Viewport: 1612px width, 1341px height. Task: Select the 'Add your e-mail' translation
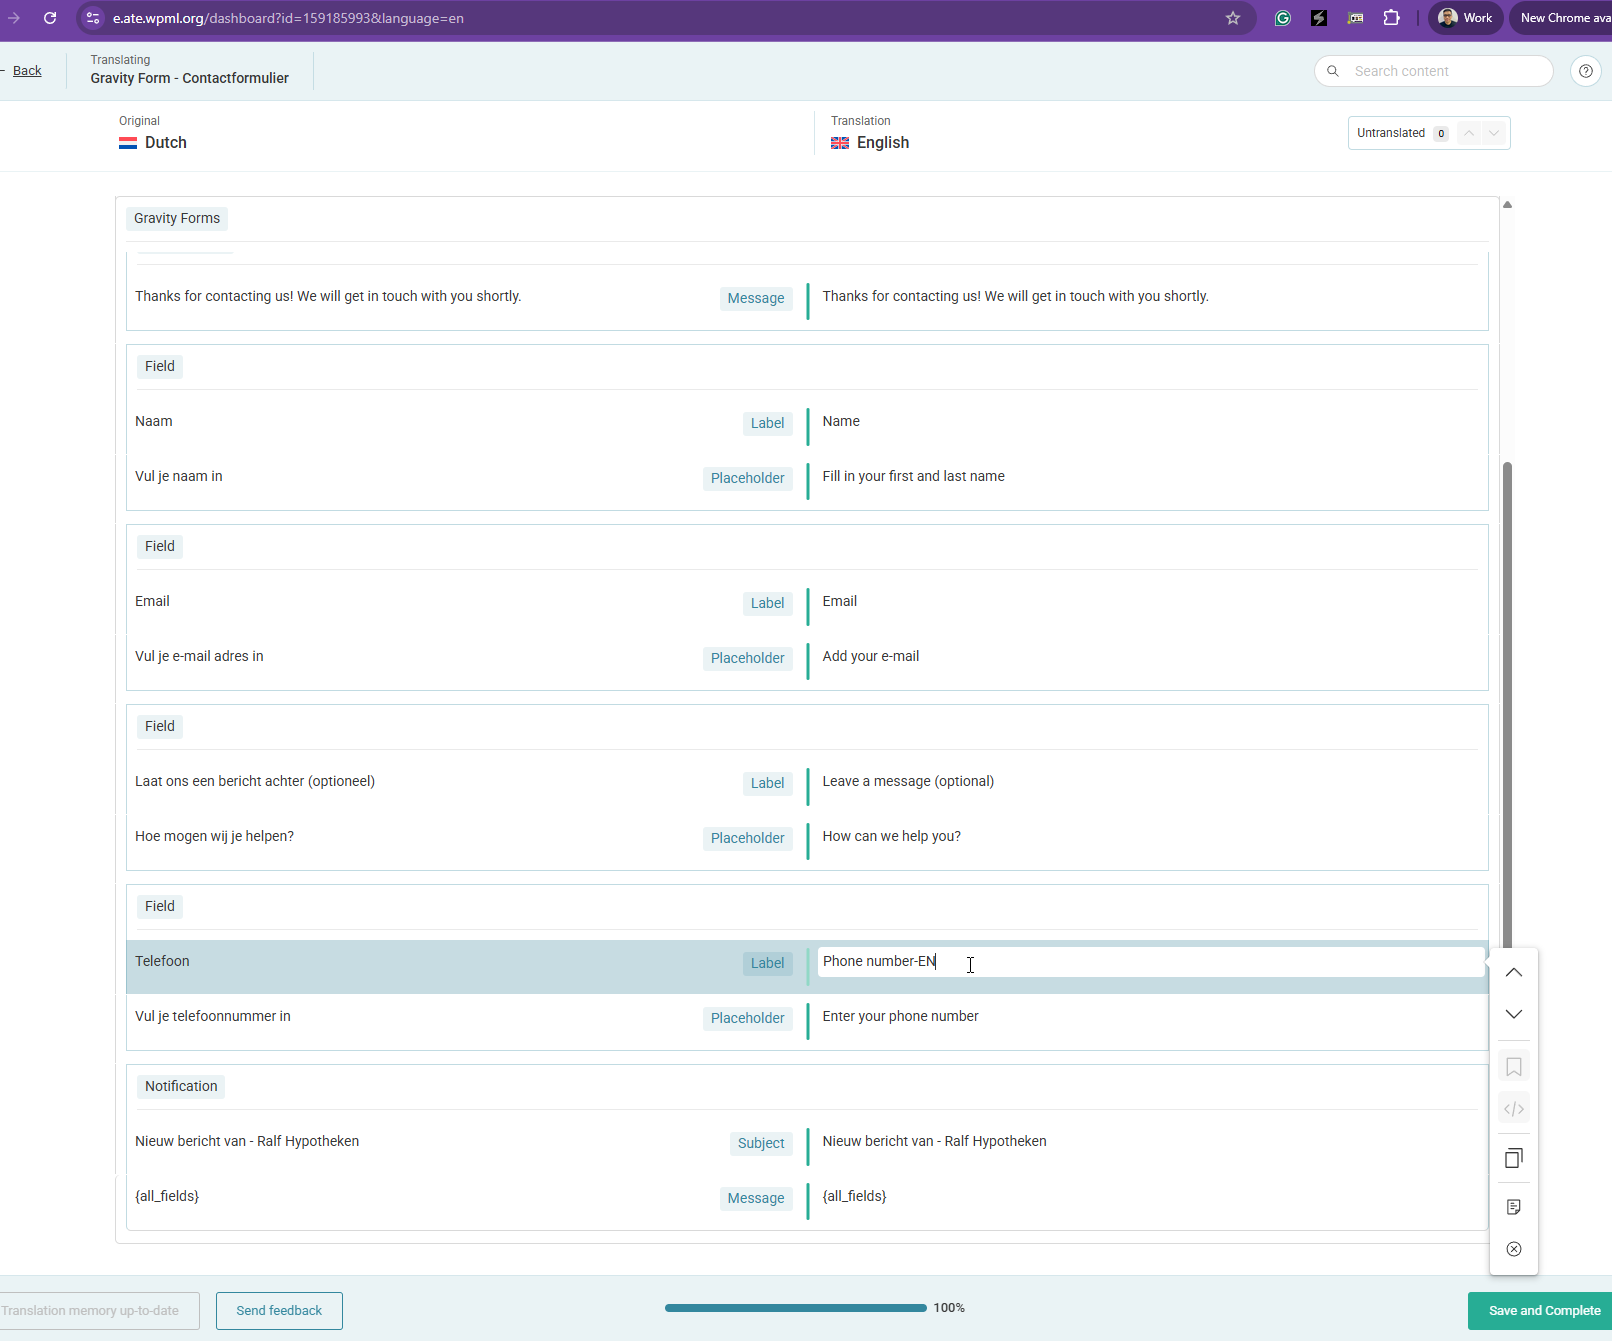(x=871, y=656)
